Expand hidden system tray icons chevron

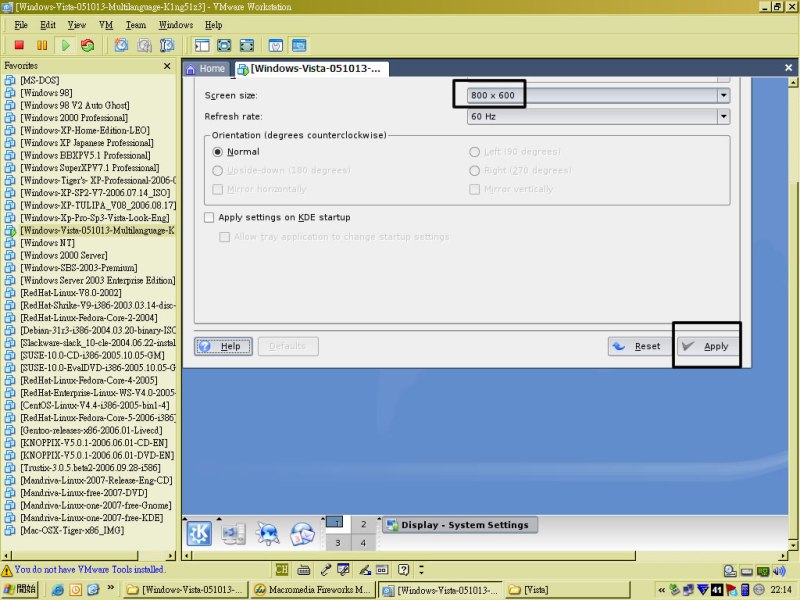pyautogui.click(x=662, y=590)
